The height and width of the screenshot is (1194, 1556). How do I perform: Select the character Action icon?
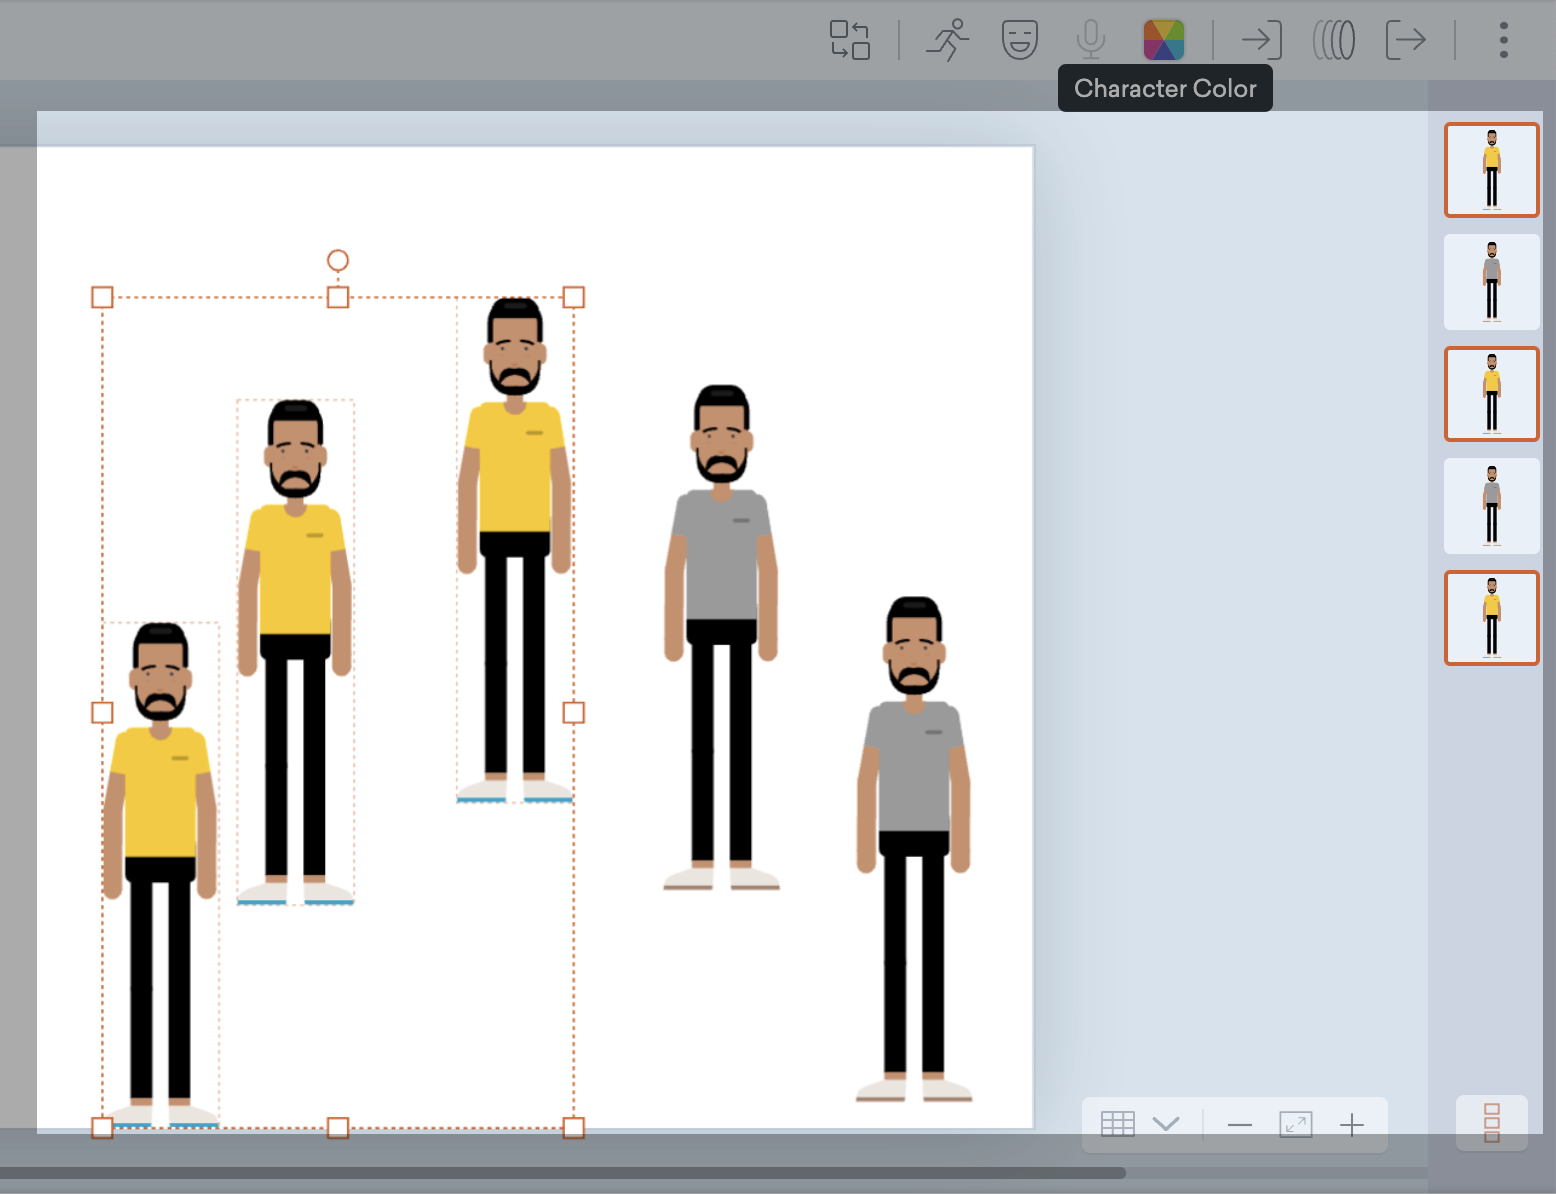(947, 40)
